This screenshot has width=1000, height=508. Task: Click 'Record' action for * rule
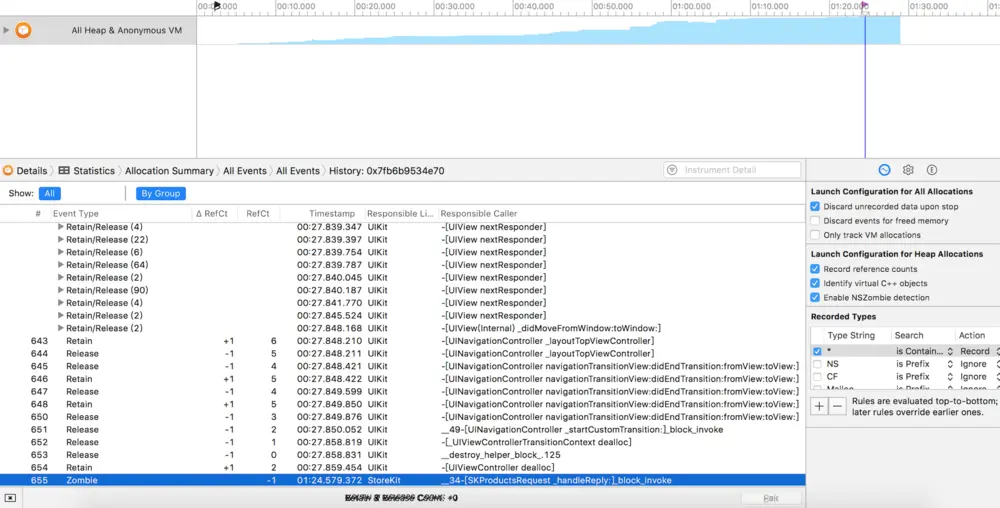(974, 351)
